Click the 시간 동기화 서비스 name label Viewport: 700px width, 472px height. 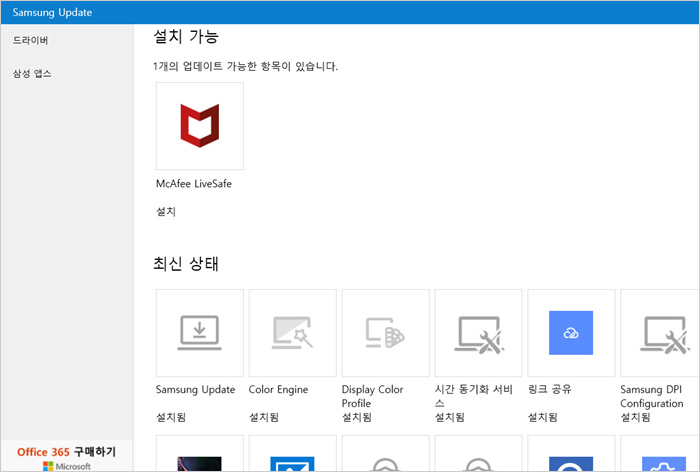474,396
